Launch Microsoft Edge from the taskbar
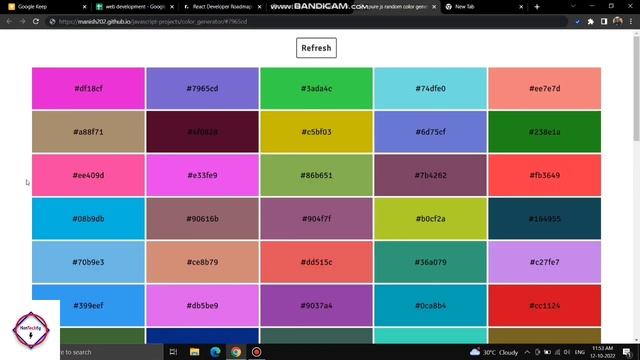Screen dimensions: 640x360 click(215, 352)
